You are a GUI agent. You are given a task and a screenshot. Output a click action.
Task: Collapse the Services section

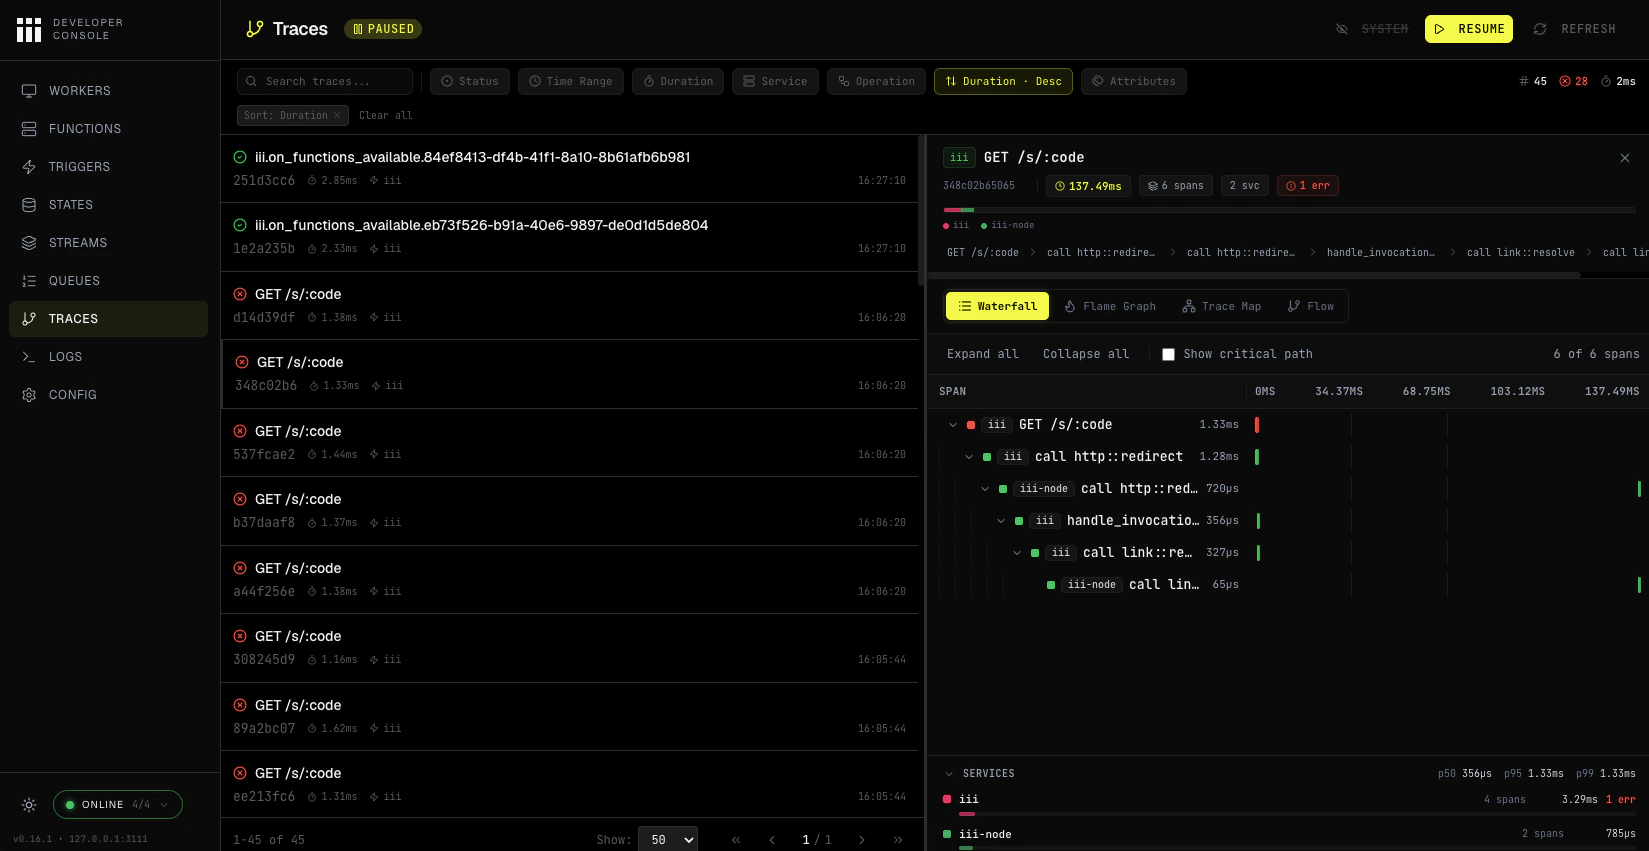pos(949,774)
